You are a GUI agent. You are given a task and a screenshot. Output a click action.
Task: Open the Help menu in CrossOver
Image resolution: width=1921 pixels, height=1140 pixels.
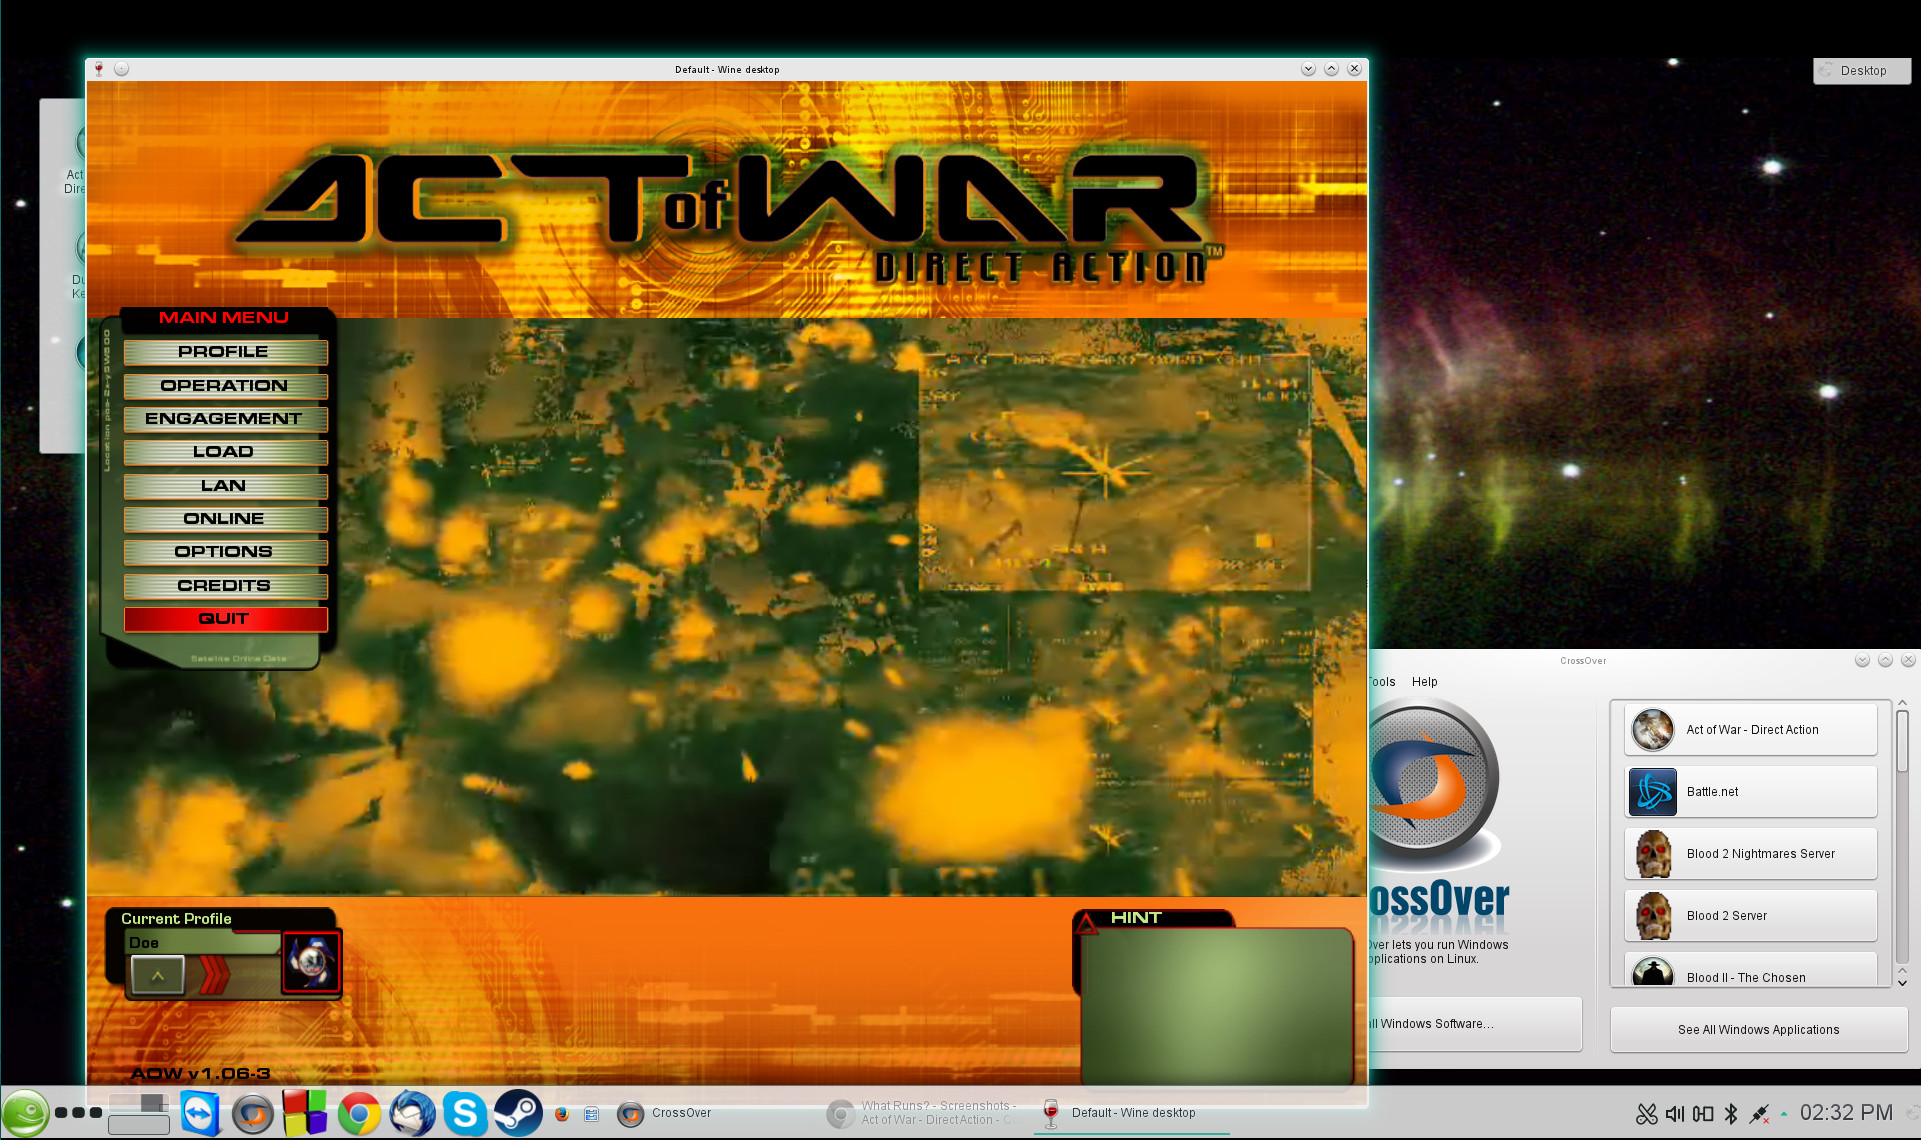[1424, 681]
